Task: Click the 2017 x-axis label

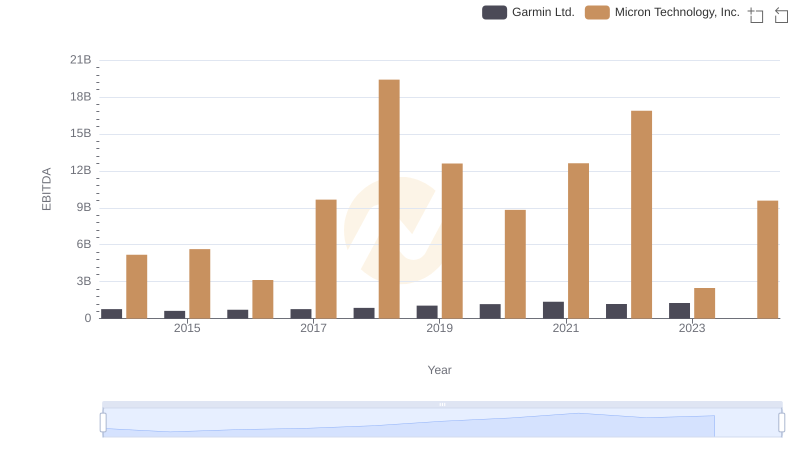Action: pos(313,328)
